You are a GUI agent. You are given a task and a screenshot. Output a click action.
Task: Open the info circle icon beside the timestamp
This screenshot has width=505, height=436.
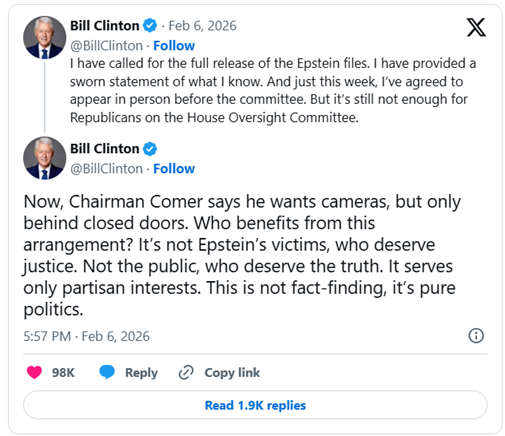tap(476, 336)
